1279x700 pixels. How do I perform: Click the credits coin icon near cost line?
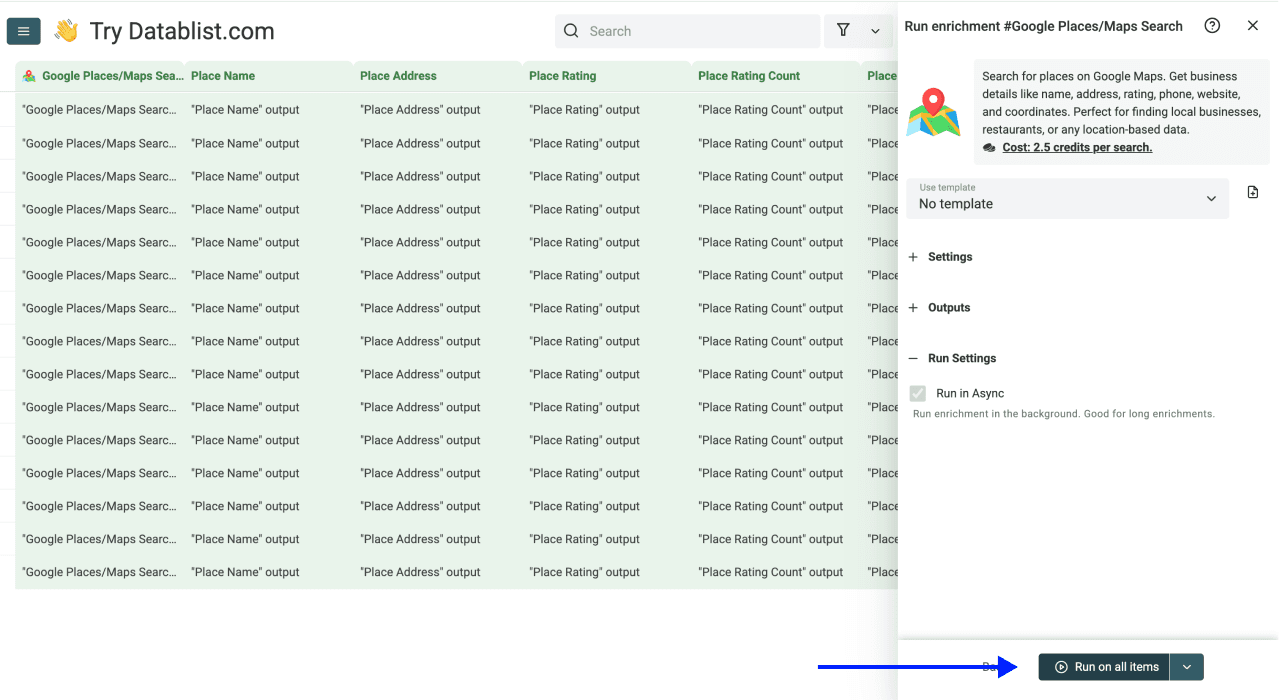989,147
